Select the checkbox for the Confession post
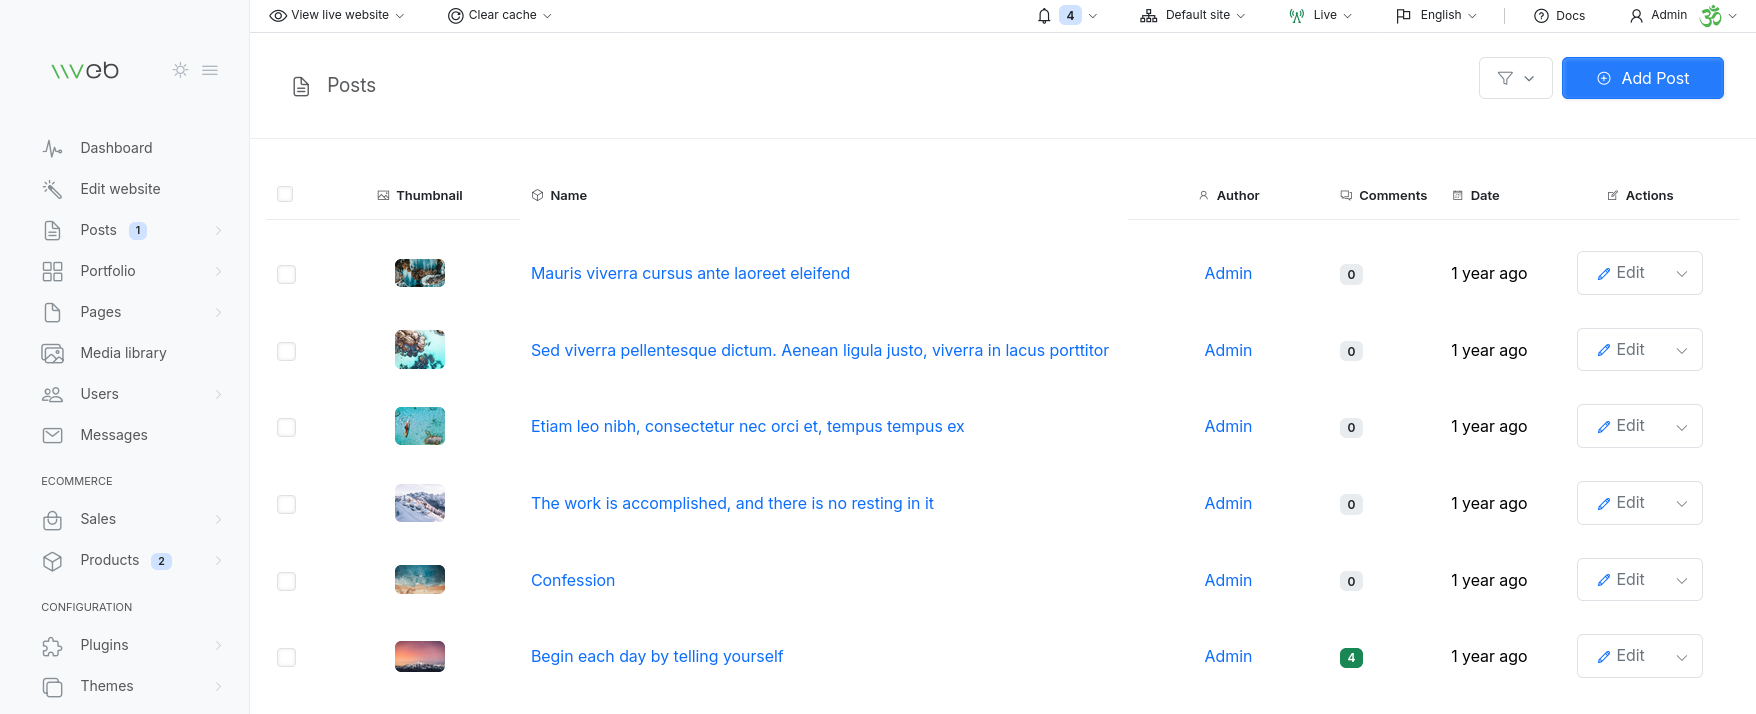This screenshot has height=714, width=1756. pyautogui.click(x=286, y=581)
